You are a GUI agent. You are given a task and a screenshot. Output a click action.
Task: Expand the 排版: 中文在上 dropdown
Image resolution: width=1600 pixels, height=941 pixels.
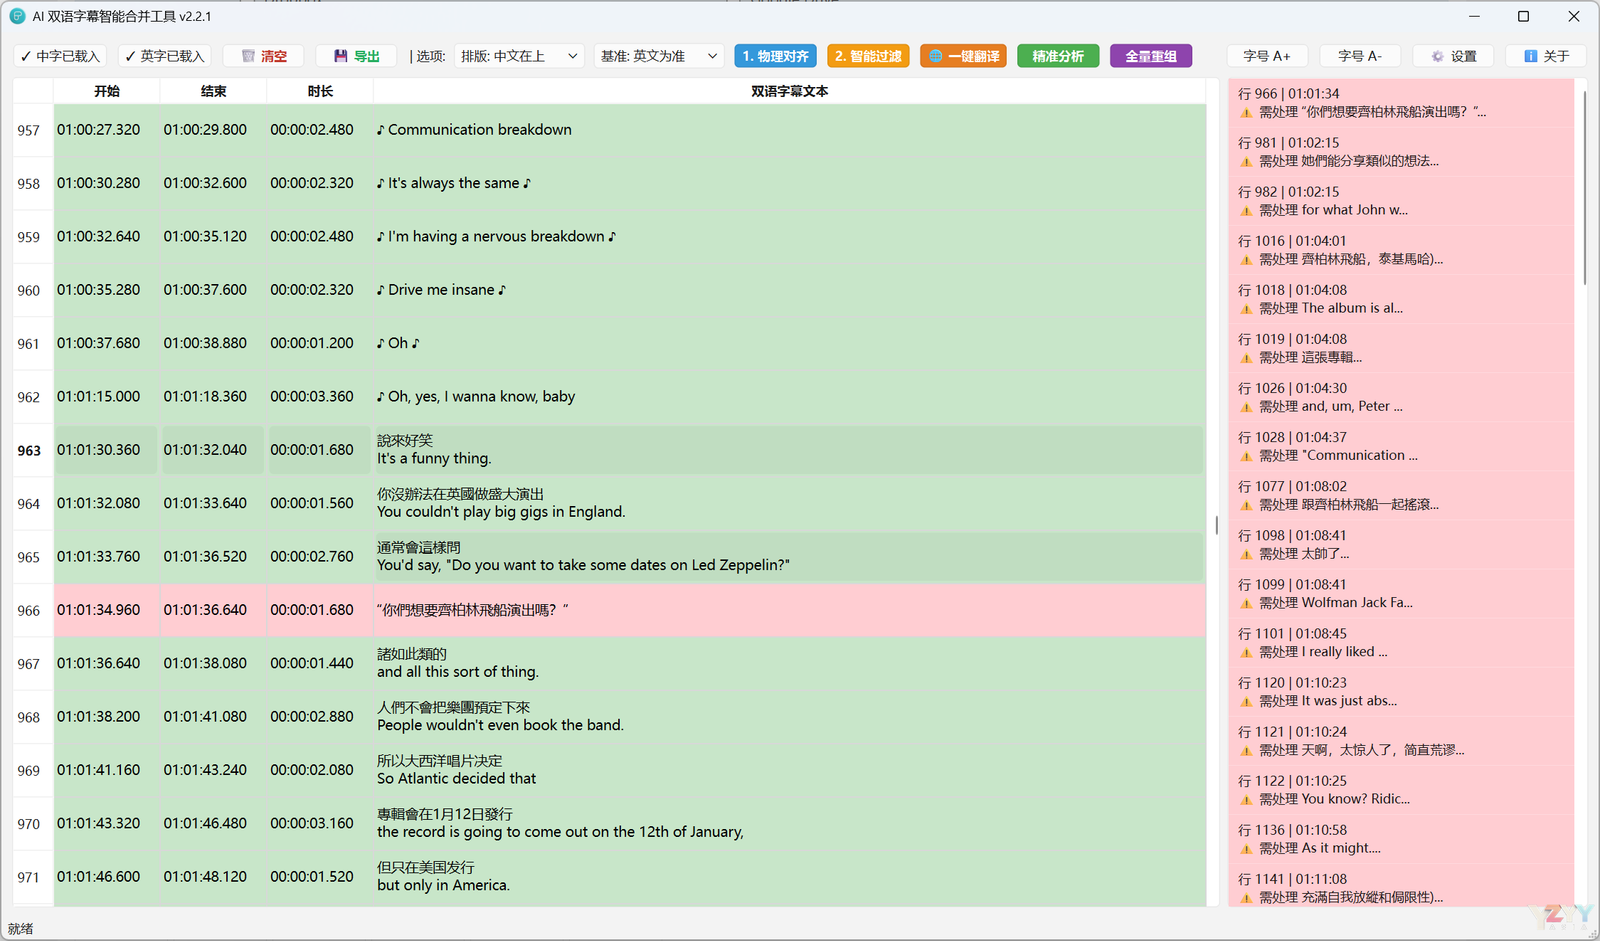519,56
